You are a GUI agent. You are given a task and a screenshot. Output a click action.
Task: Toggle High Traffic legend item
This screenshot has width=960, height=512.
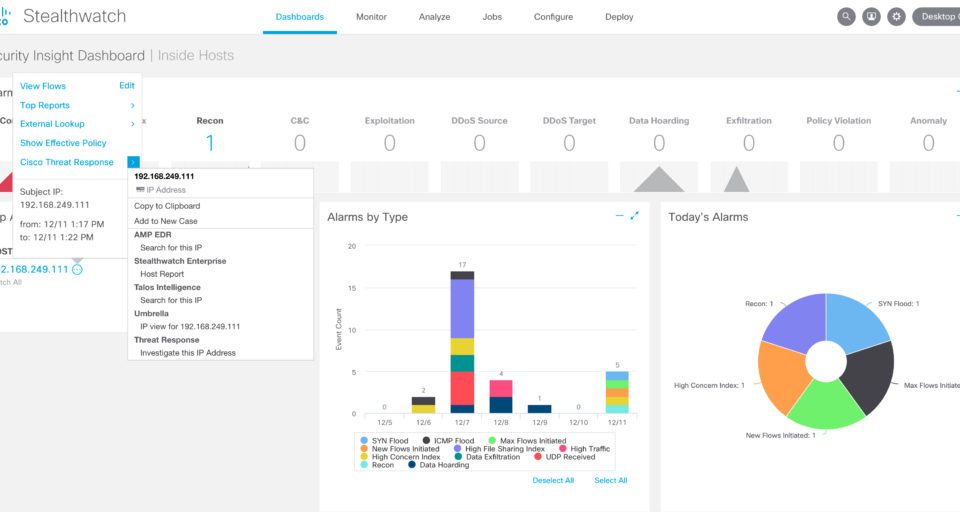tap(584, 449)
